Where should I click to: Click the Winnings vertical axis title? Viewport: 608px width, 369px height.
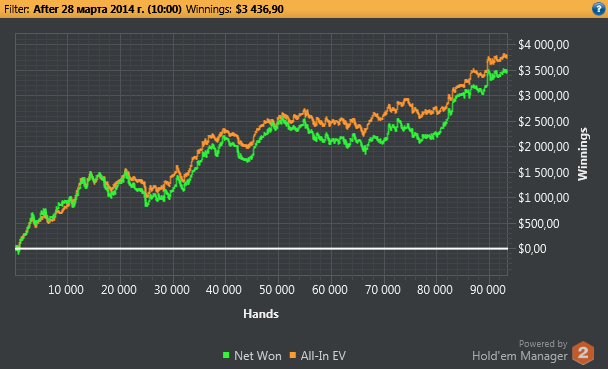(x=583, y=154)
